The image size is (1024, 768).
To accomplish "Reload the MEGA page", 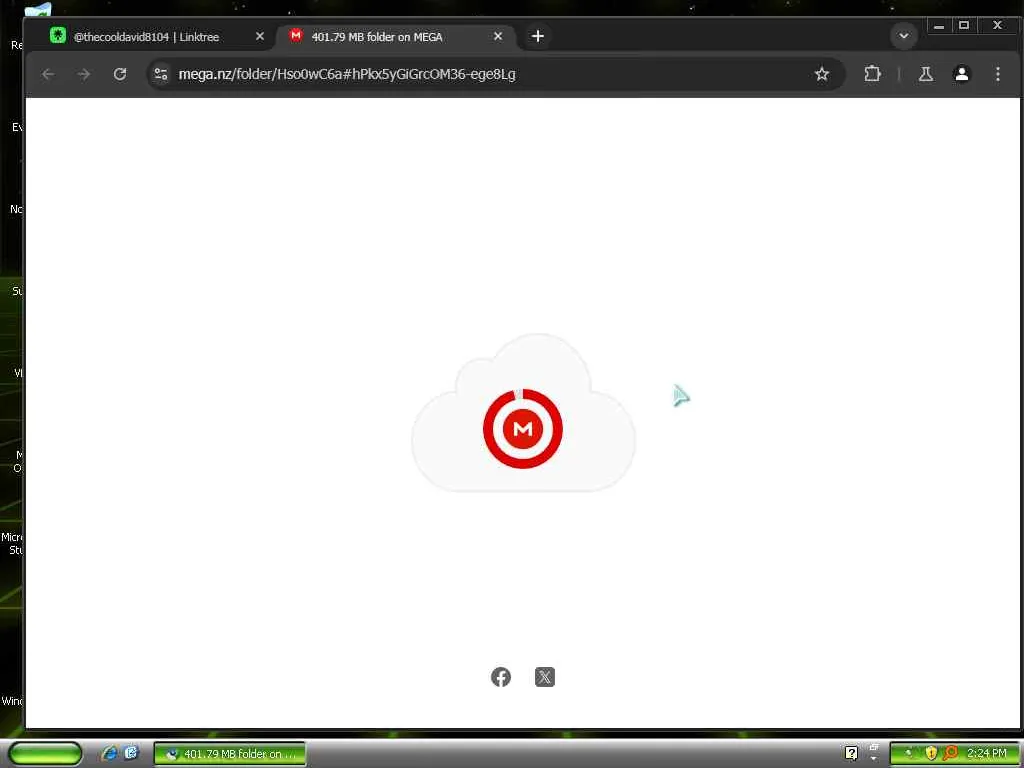I will [120, 74].
